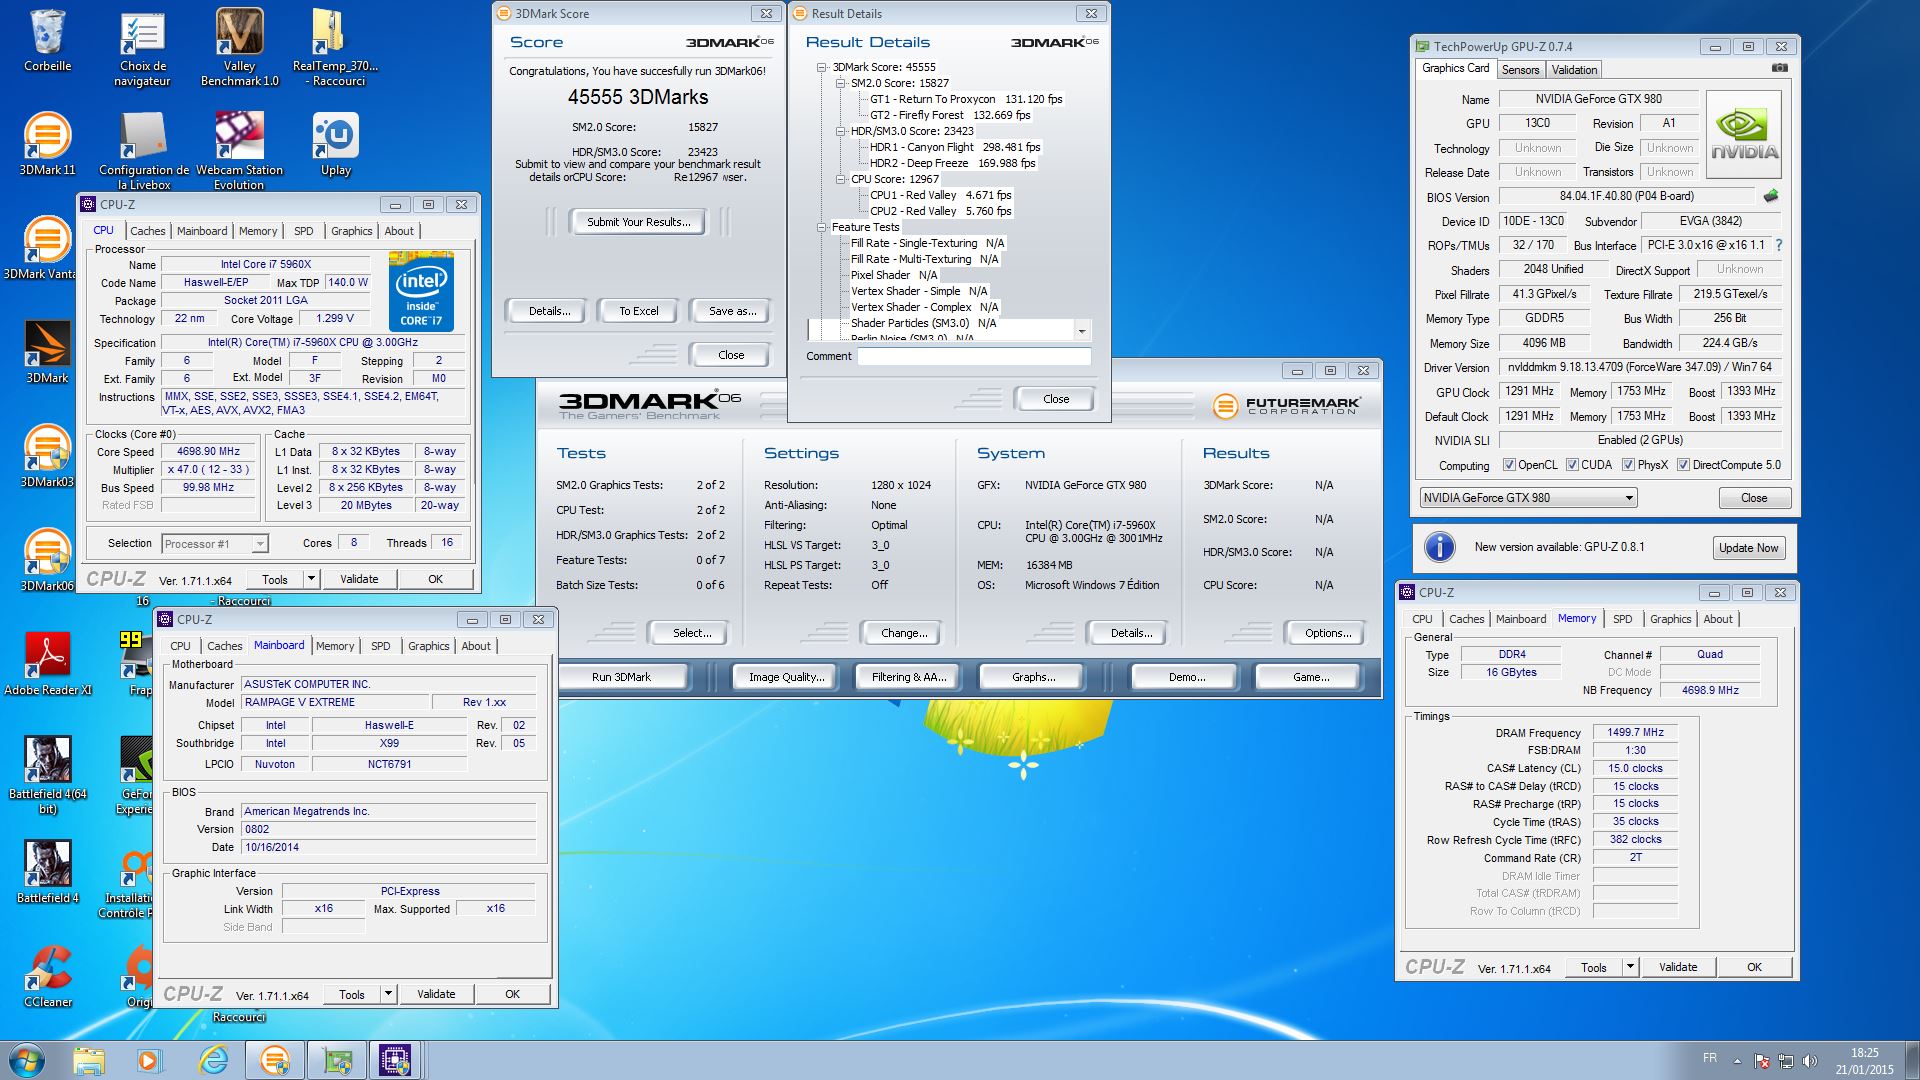Open Internet Explorer taskbar icon
The width and height of the screenshot is (1920, 1080).
[x=212, y=1060]
